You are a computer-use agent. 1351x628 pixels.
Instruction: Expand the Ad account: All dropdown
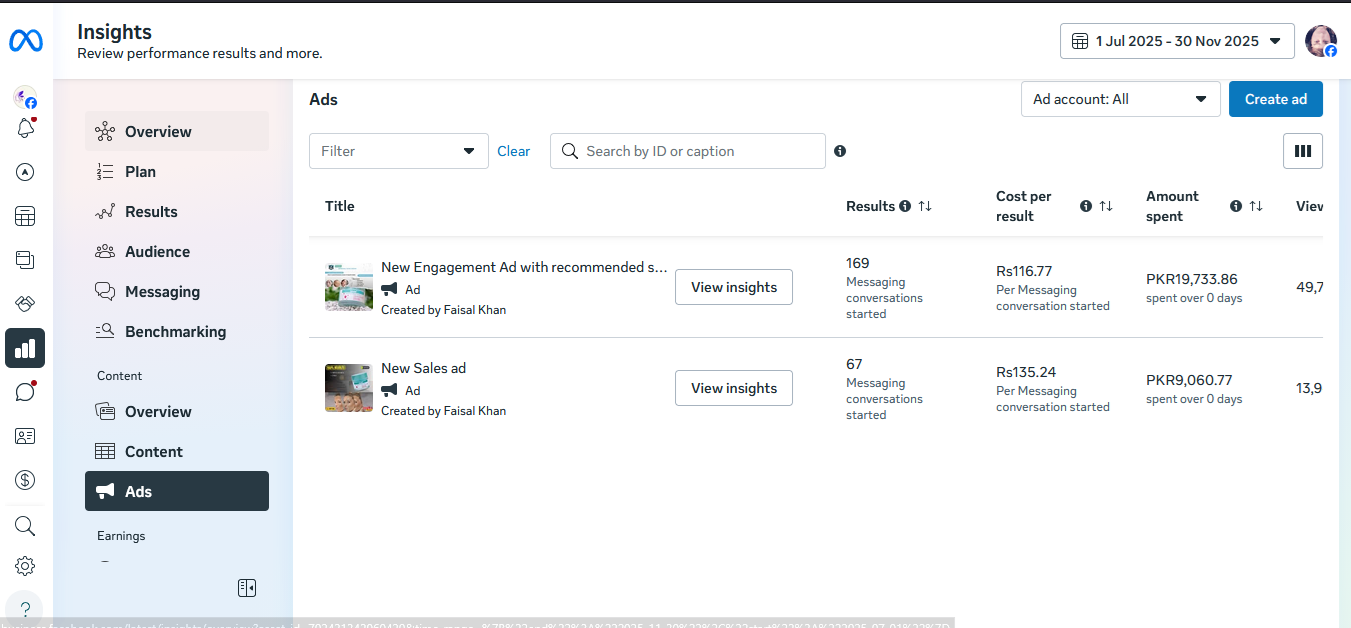click(1120, 99)
